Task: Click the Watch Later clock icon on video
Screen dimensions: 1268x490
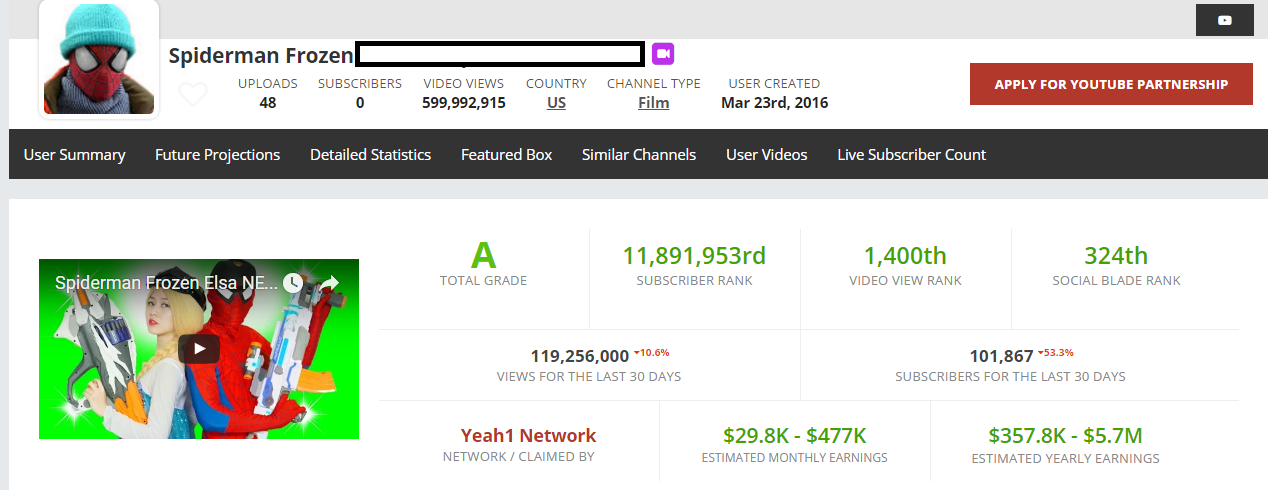Action: click(x=293, y=283)
